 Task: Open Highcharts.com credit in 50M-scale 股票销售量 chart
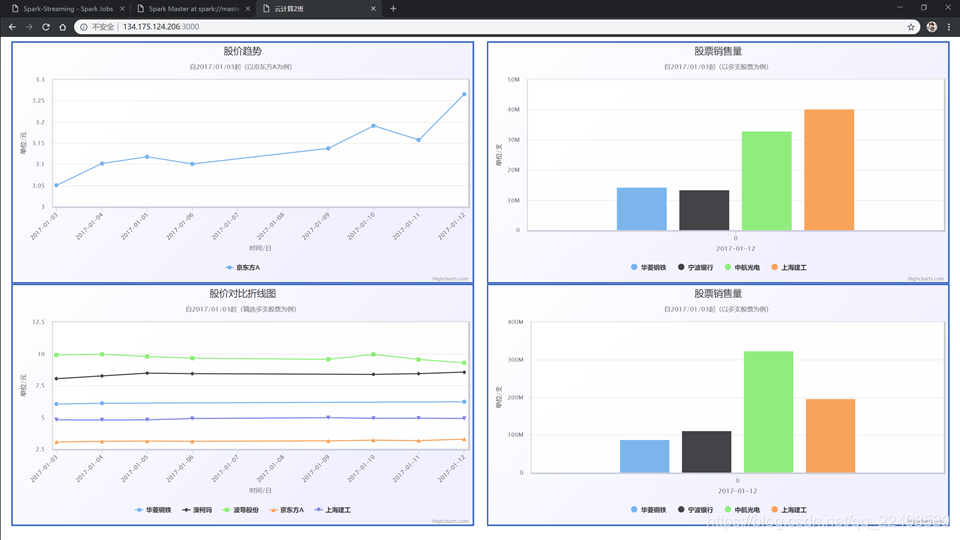pos(926,279)
